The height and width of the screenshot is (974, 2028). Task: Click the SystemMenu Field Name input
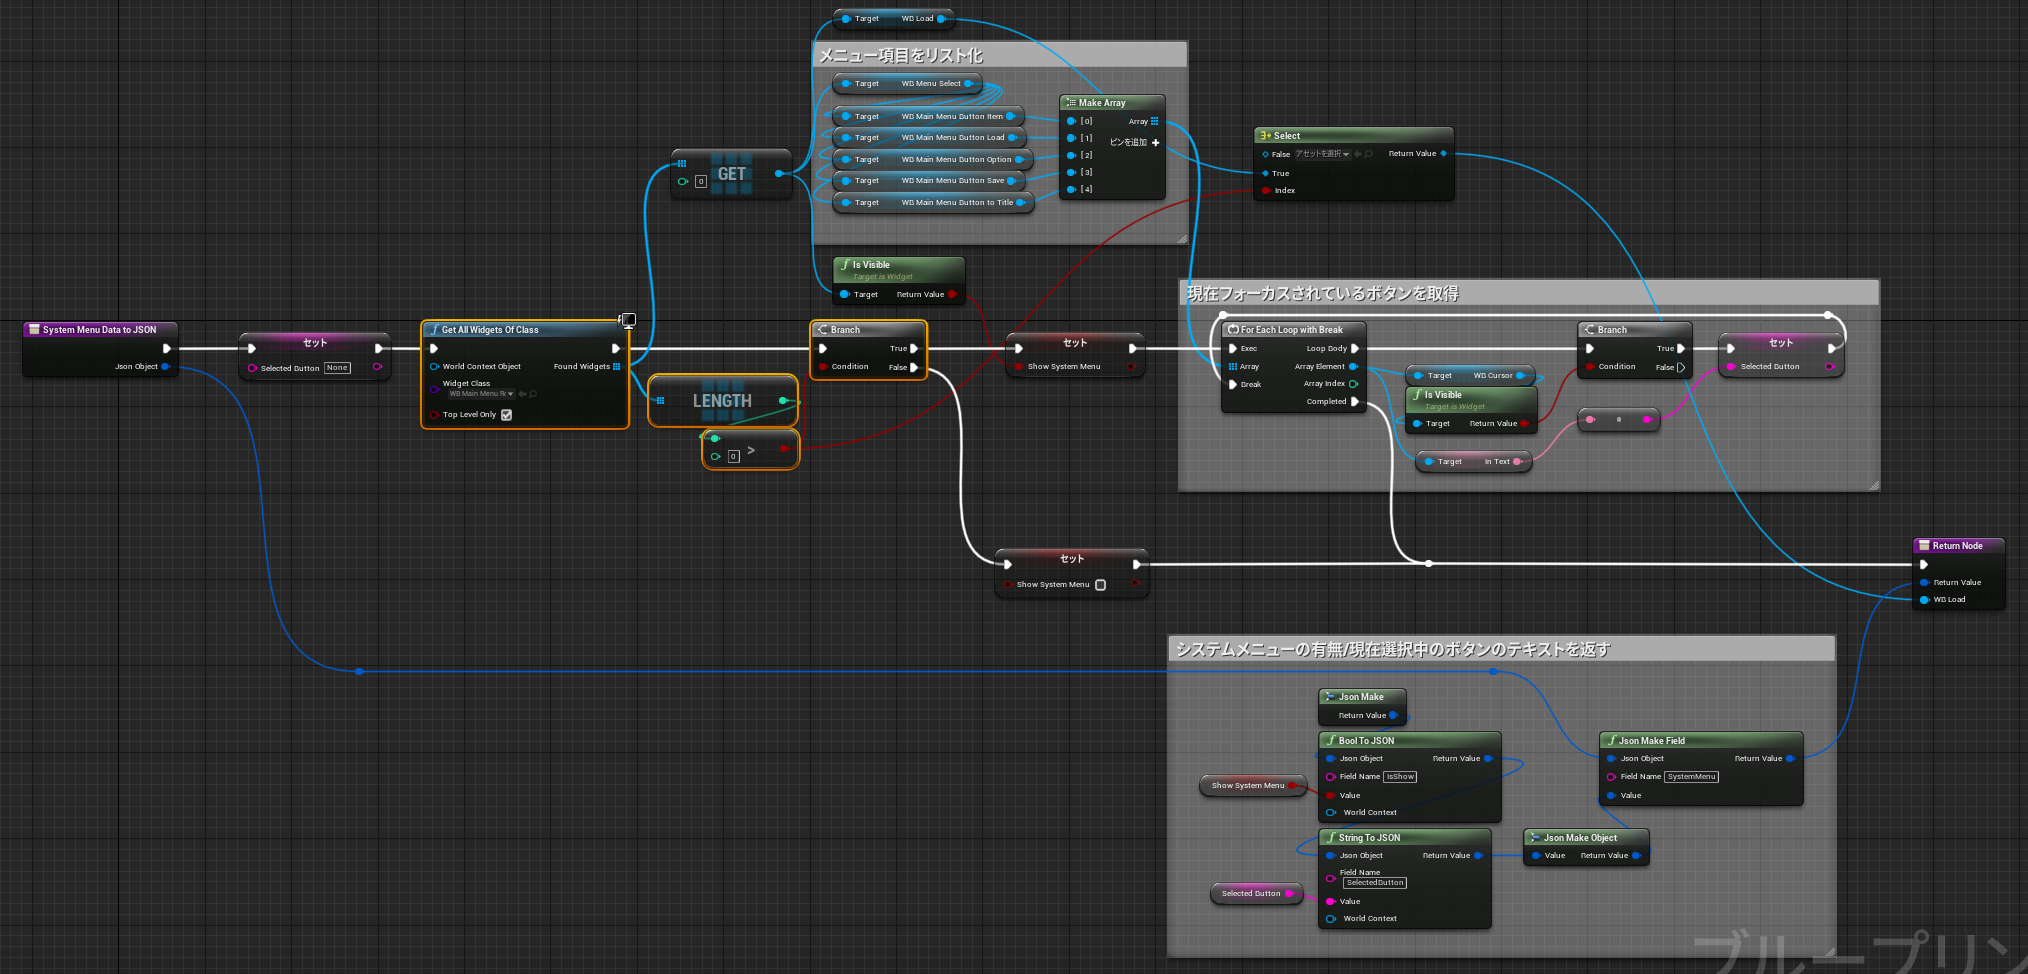tap(1691, 777)
